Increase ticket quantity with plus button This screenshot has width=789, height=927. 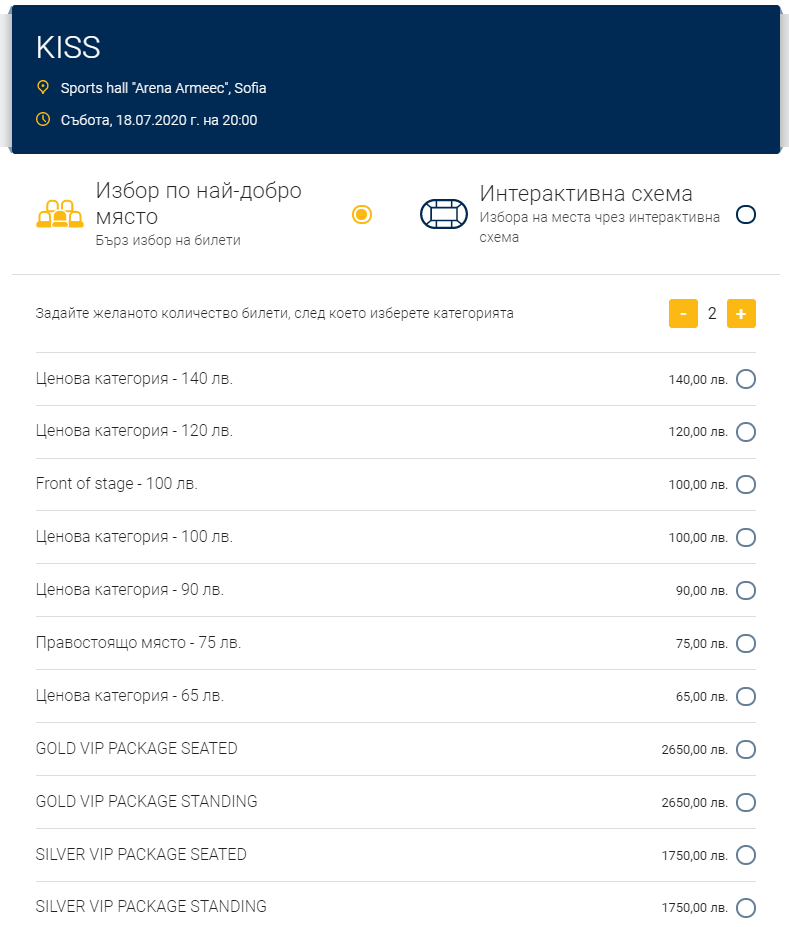click(x=741, y=313)
